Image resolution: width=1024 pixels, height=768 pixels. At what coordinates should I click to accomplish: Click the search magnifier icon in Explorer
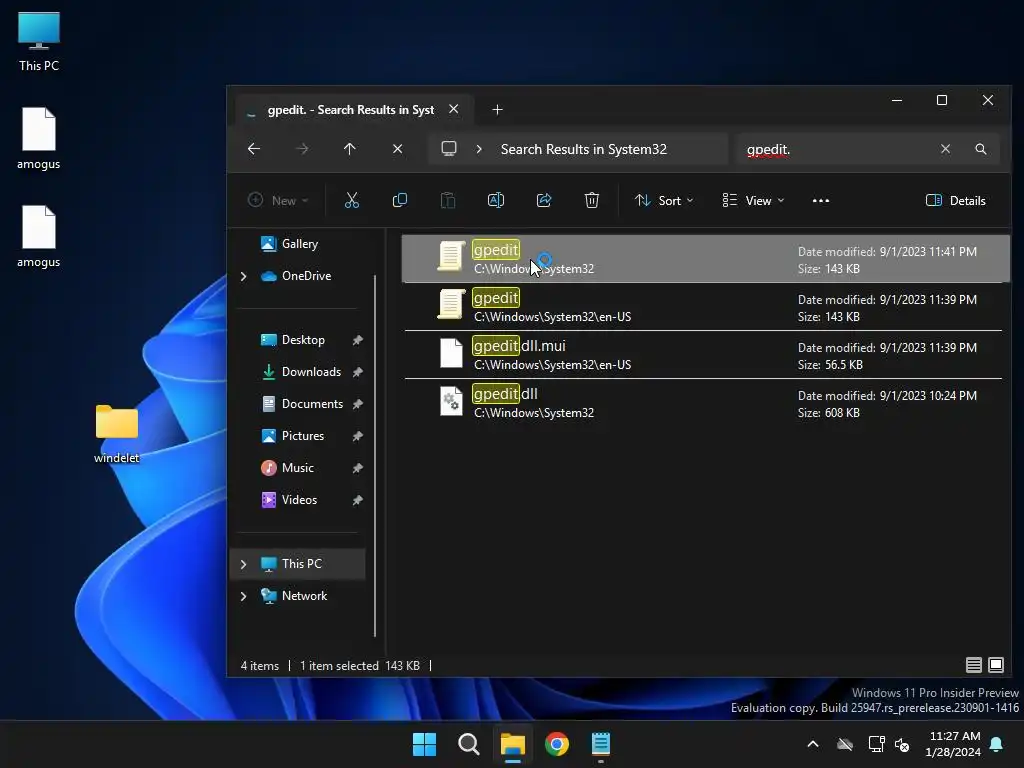(981, 149)
